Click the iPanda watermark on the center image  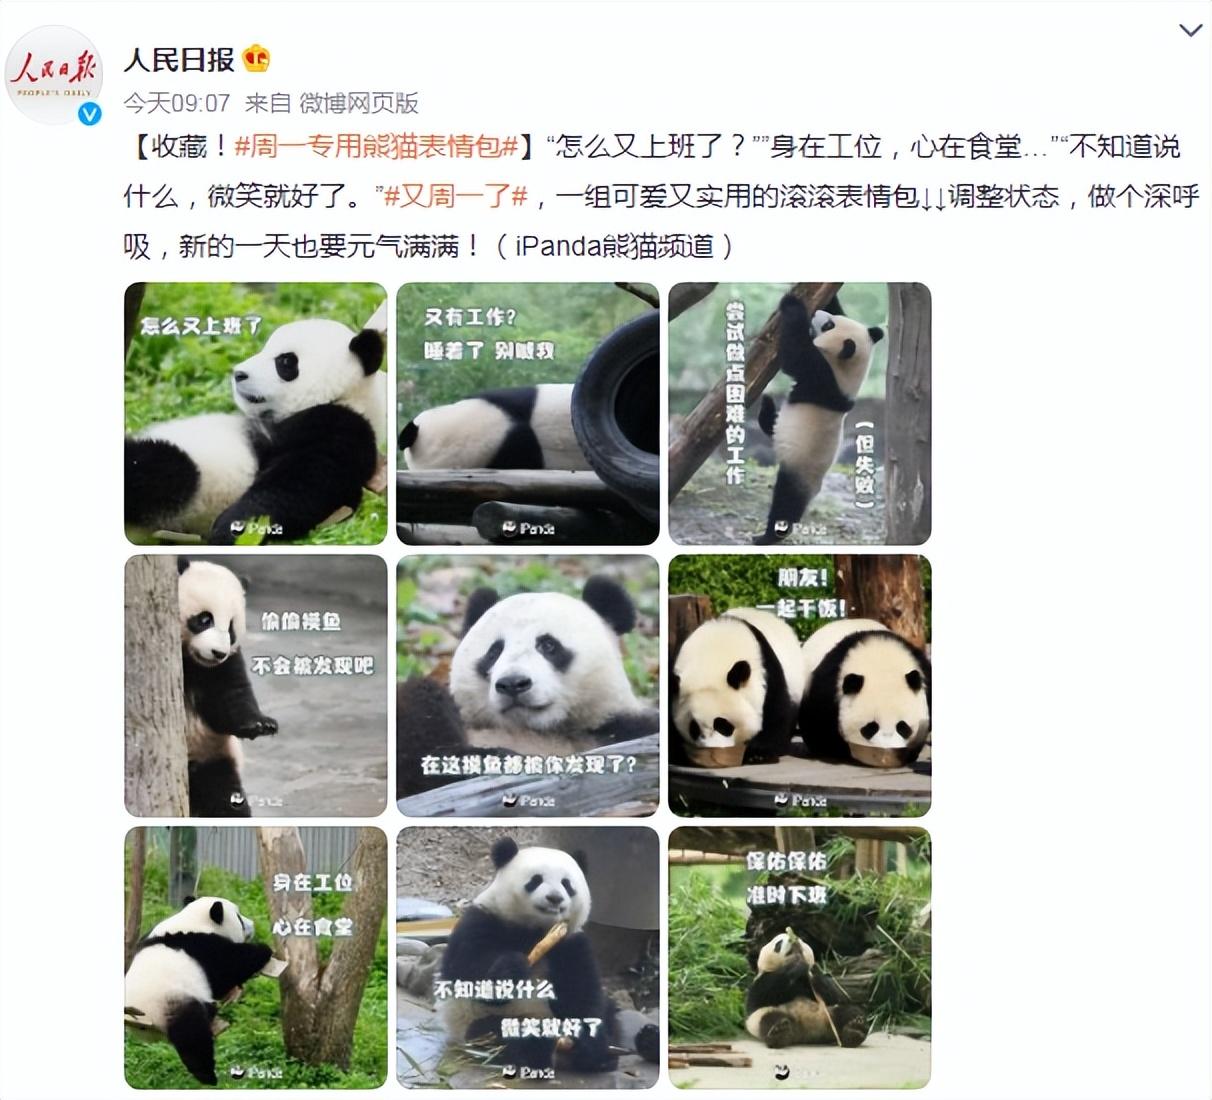pos(528,800)
